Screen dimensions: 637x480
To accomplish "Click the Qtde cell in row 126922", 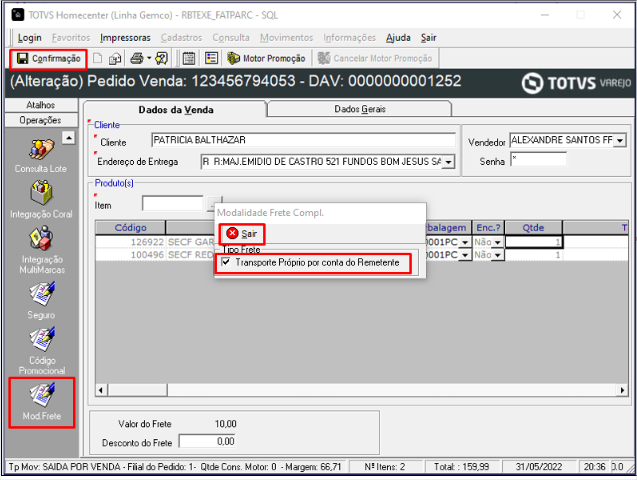I will pos(533,242).
